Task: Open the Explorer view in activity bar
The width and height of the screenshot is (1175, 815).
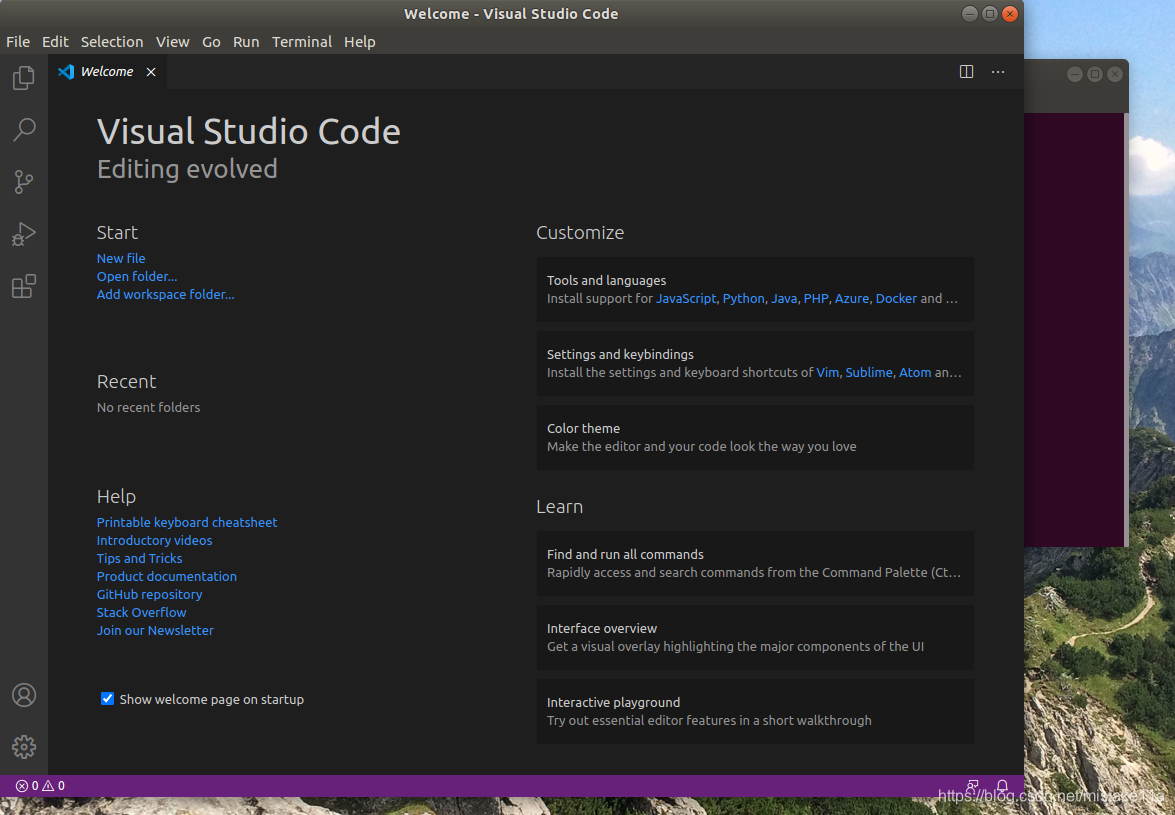Action: 23,78
